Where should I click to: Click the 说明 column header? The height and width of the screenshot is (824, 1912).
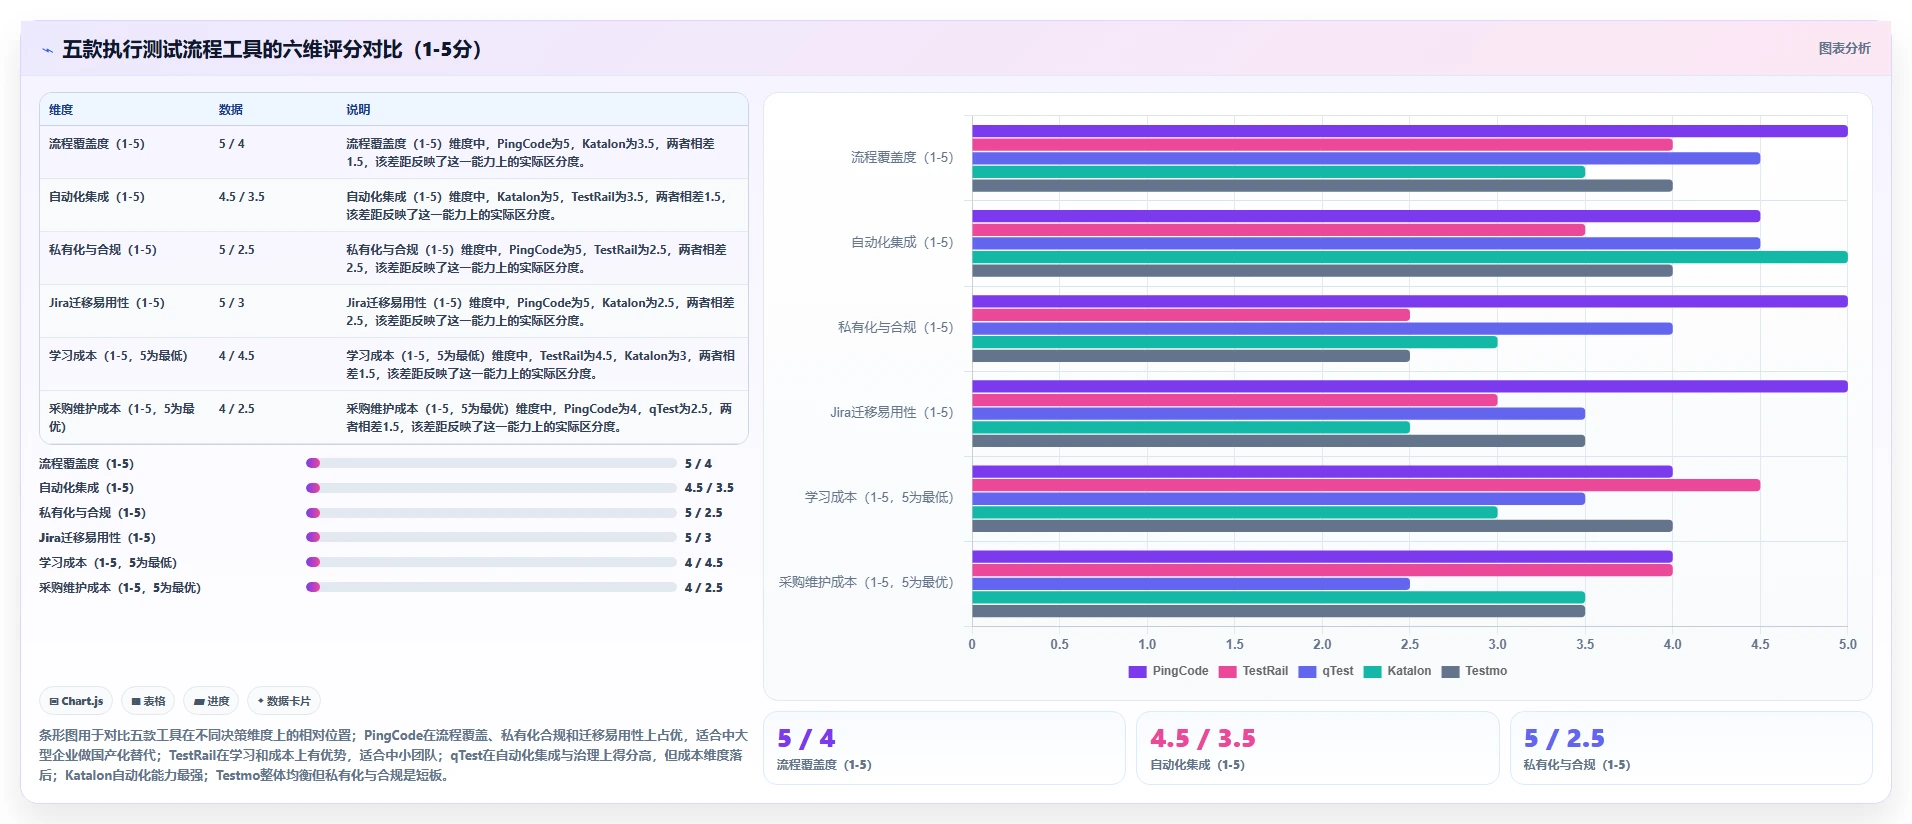pyautogui.click(x=358, y=110)
